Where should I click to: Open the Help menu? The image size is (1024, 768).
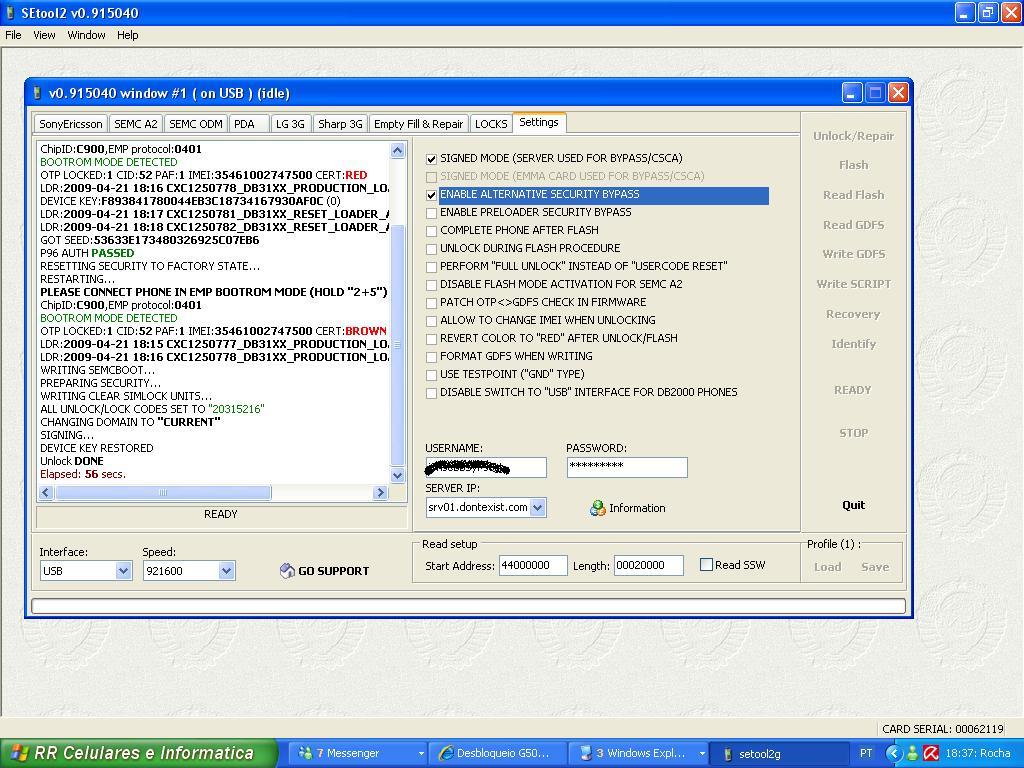127,35
